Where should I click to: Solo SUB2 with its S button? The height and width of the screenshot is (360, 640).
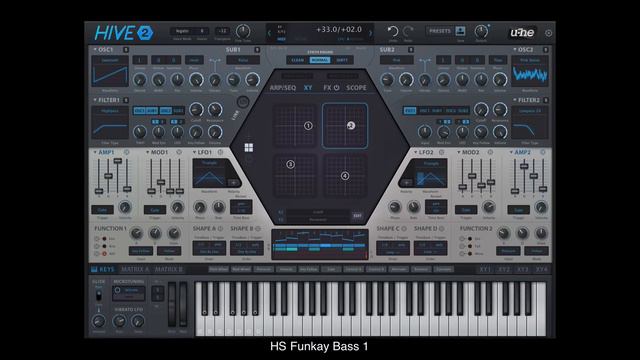(411, 50)
